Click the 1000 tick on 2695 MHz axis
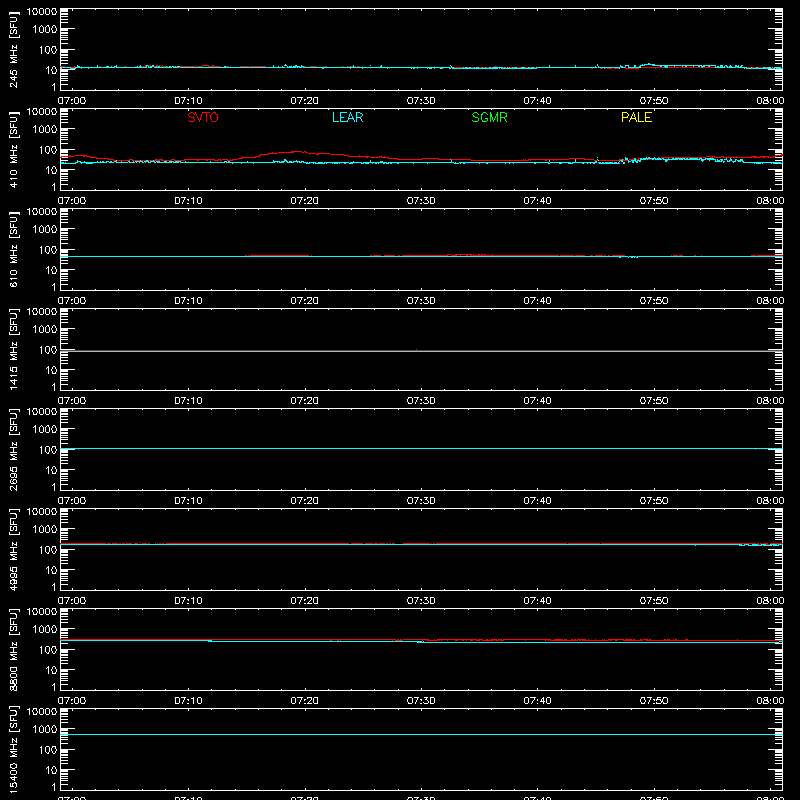Viewport: 800px width, 800px height. 45,430
